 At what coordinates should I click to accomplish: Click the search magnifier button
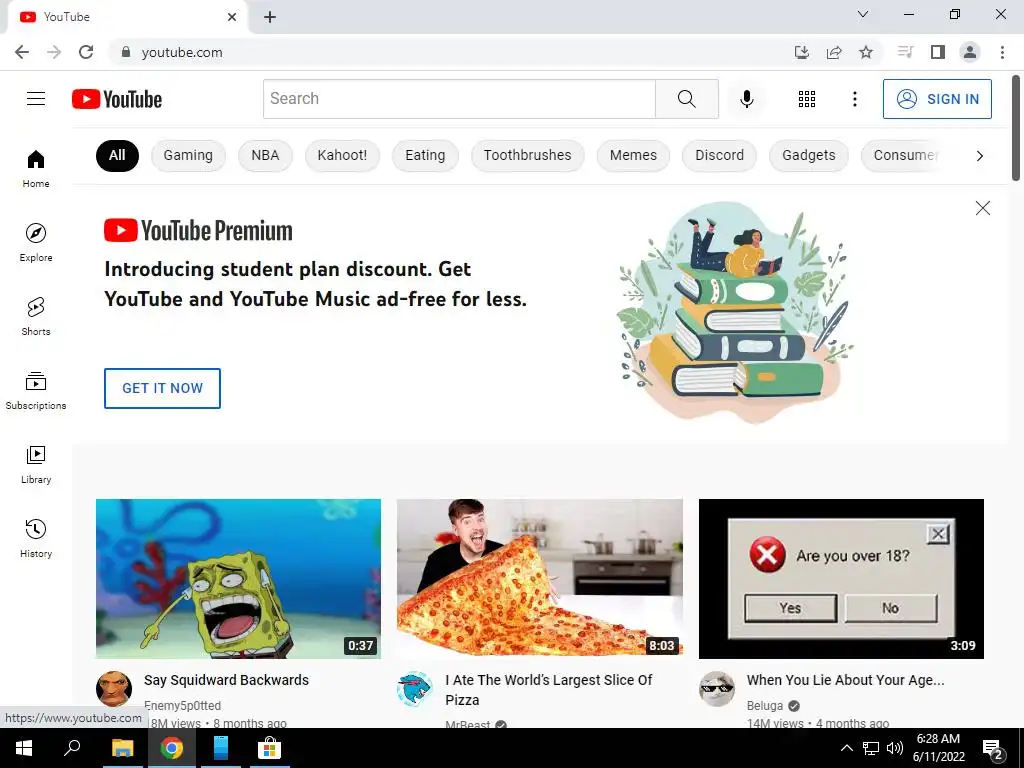click(686, 99)
